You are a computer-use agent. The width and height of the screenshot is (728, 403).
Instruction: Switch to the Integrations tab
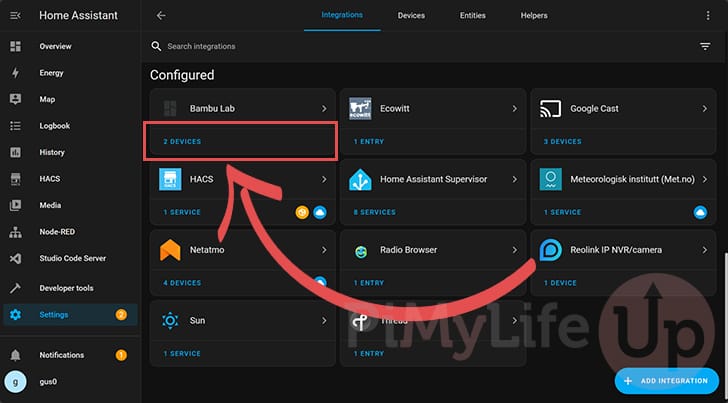[342, 15]
